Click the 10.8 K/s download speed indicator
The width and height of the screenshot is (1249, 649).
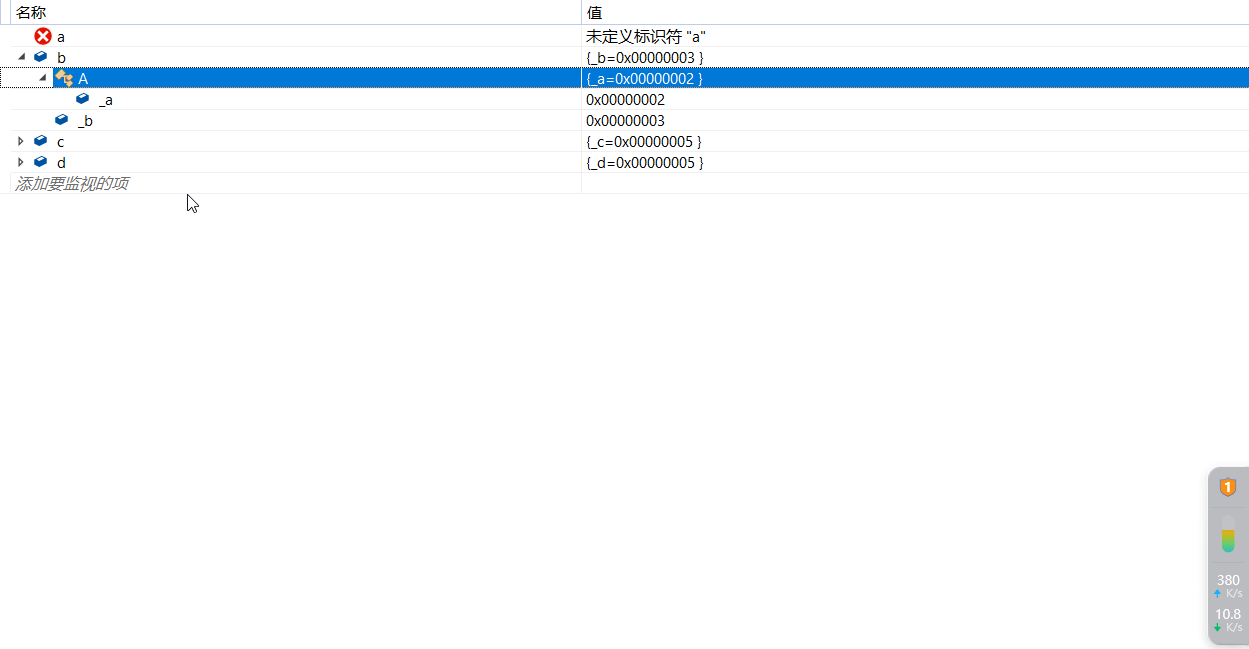(1228, 620)
